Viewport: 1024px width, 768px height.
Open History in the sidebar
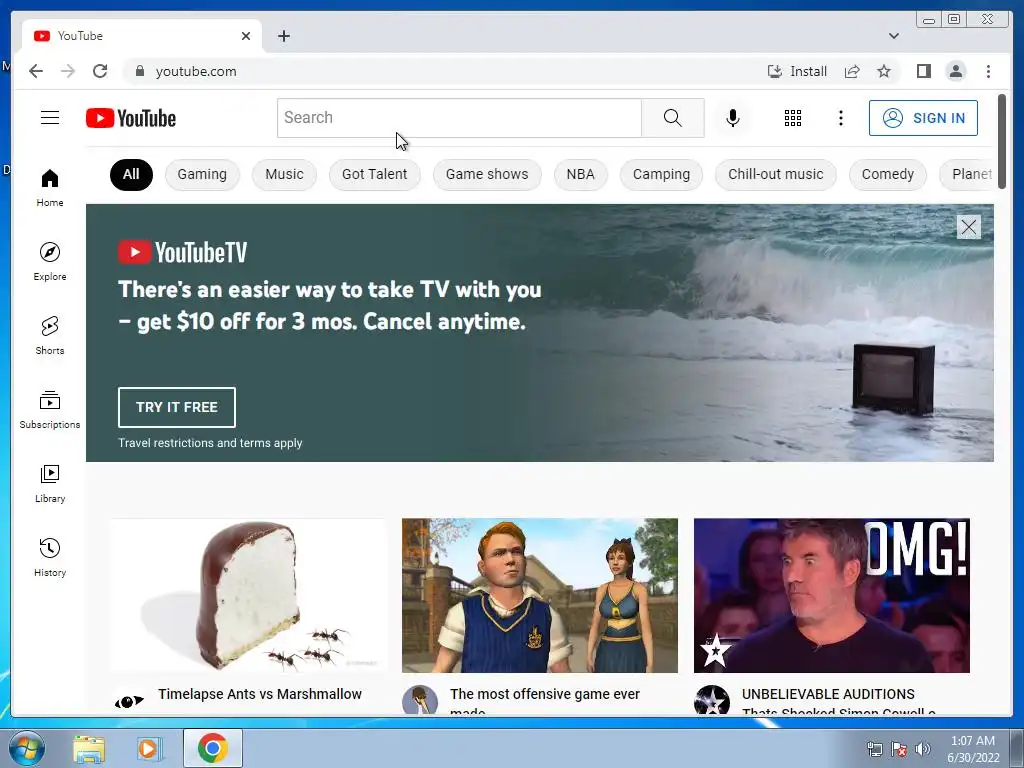50,557
